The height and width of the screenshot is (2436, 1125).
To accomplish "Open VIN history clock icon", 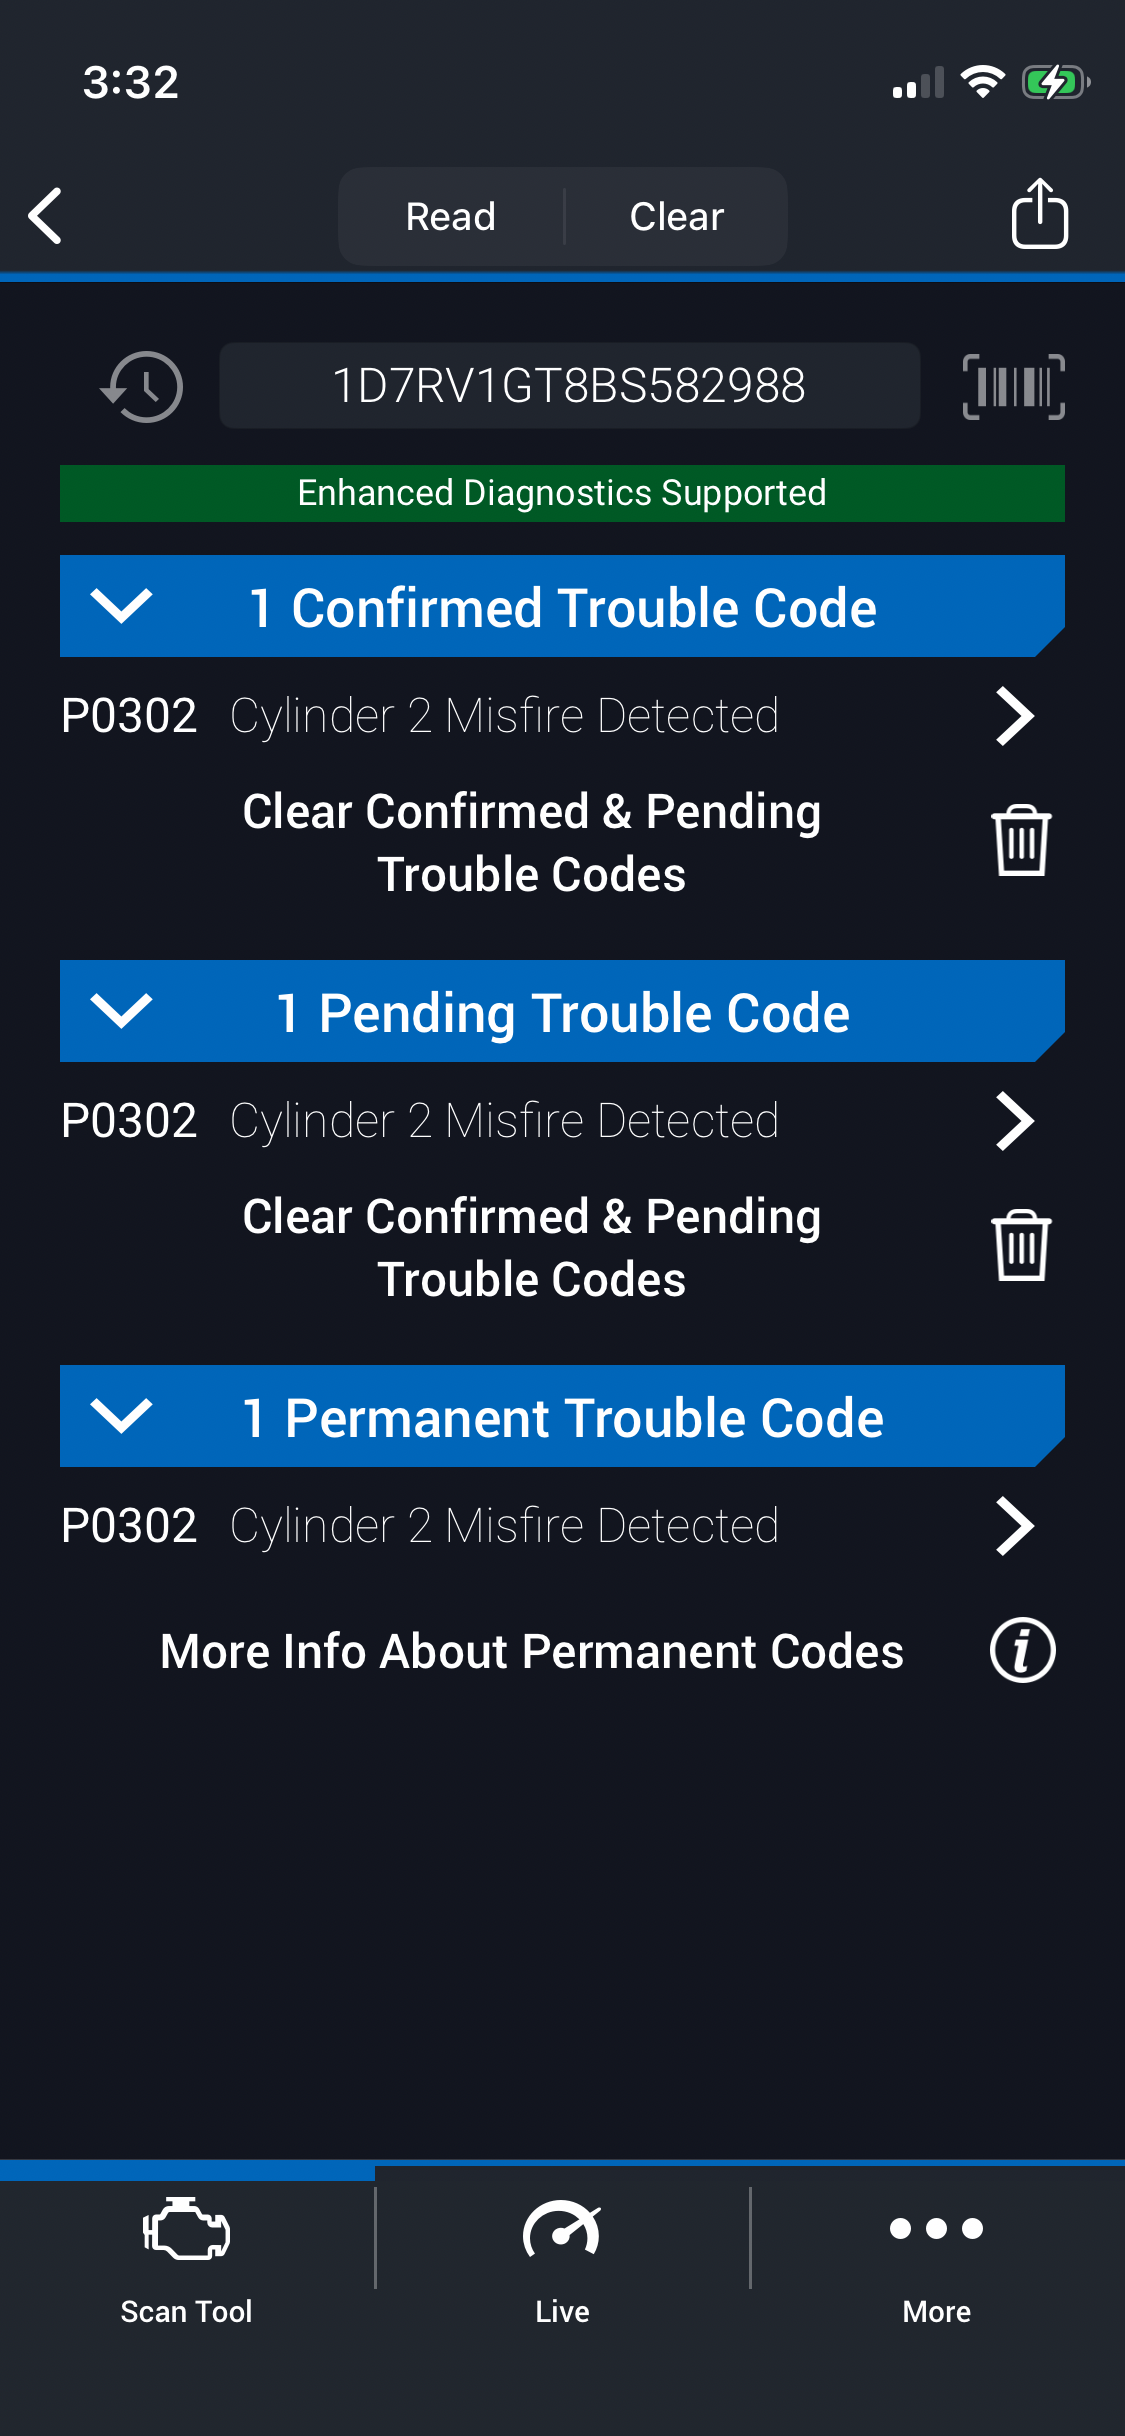I will pyautogui.click(x=143, y=386).
